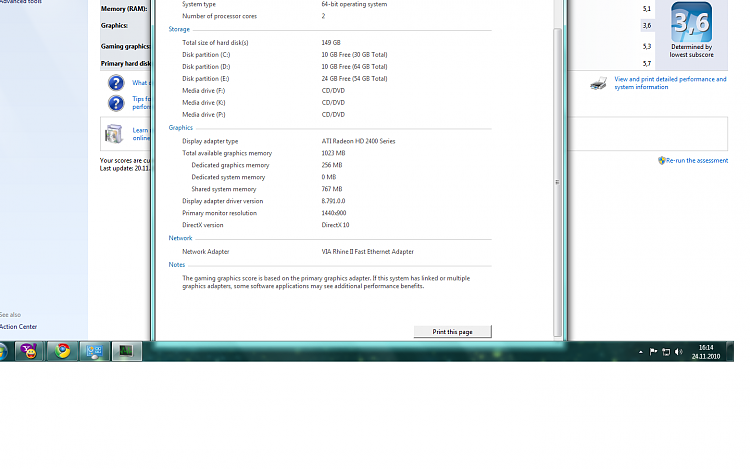Select the 'DirectX 10' value
The height and width of the screenshot is (469, 750).
pyautogui.click(x=335, y=225)
